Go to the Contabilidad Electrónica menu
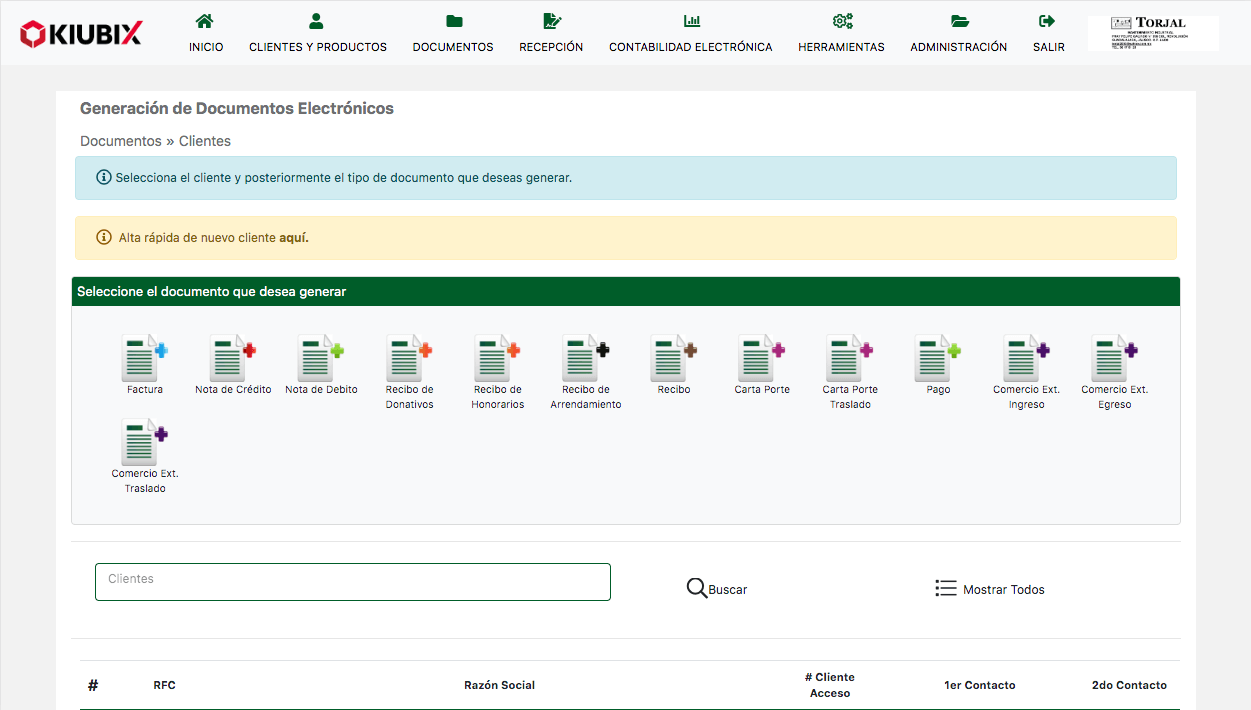Image resolution: width=1251 pixels, height=710 pixels. click(x=690, y=33)
